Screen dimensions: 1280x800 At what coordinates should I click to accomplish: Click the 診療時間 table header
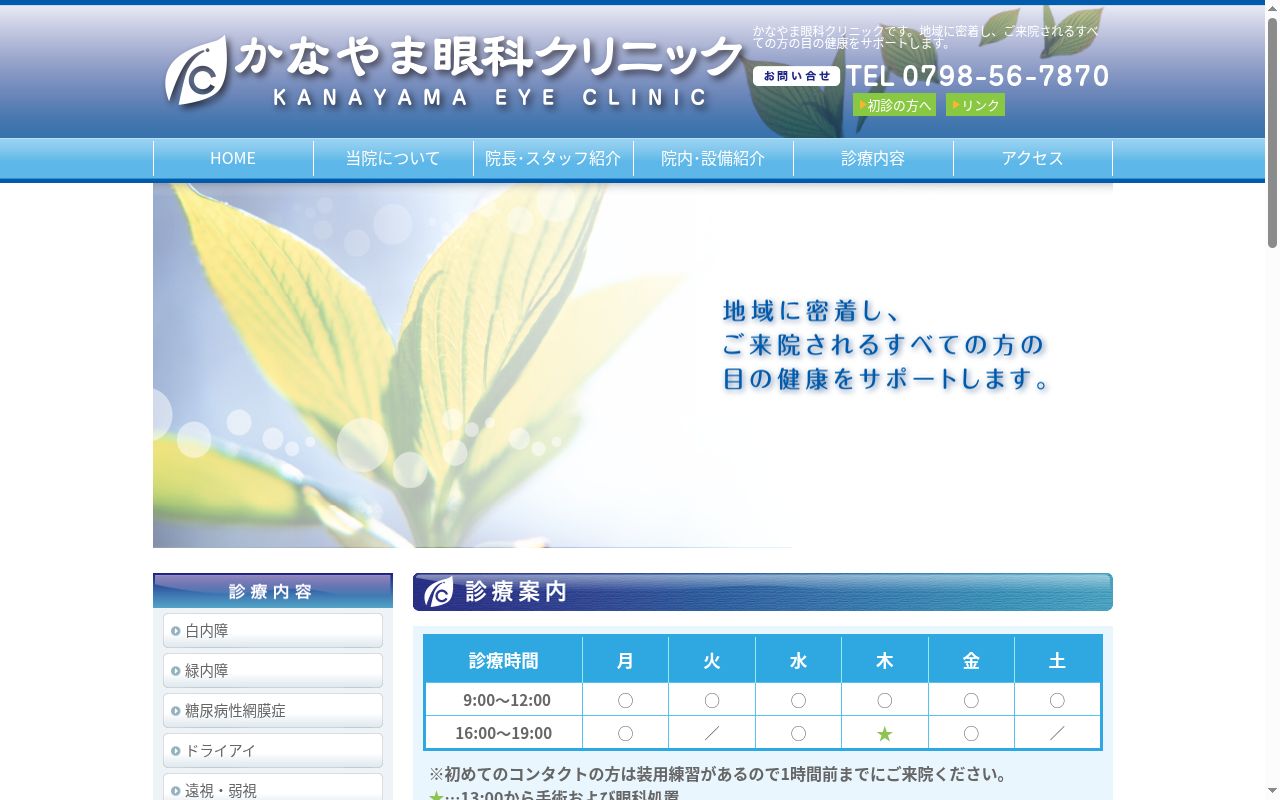click(504, 660)
